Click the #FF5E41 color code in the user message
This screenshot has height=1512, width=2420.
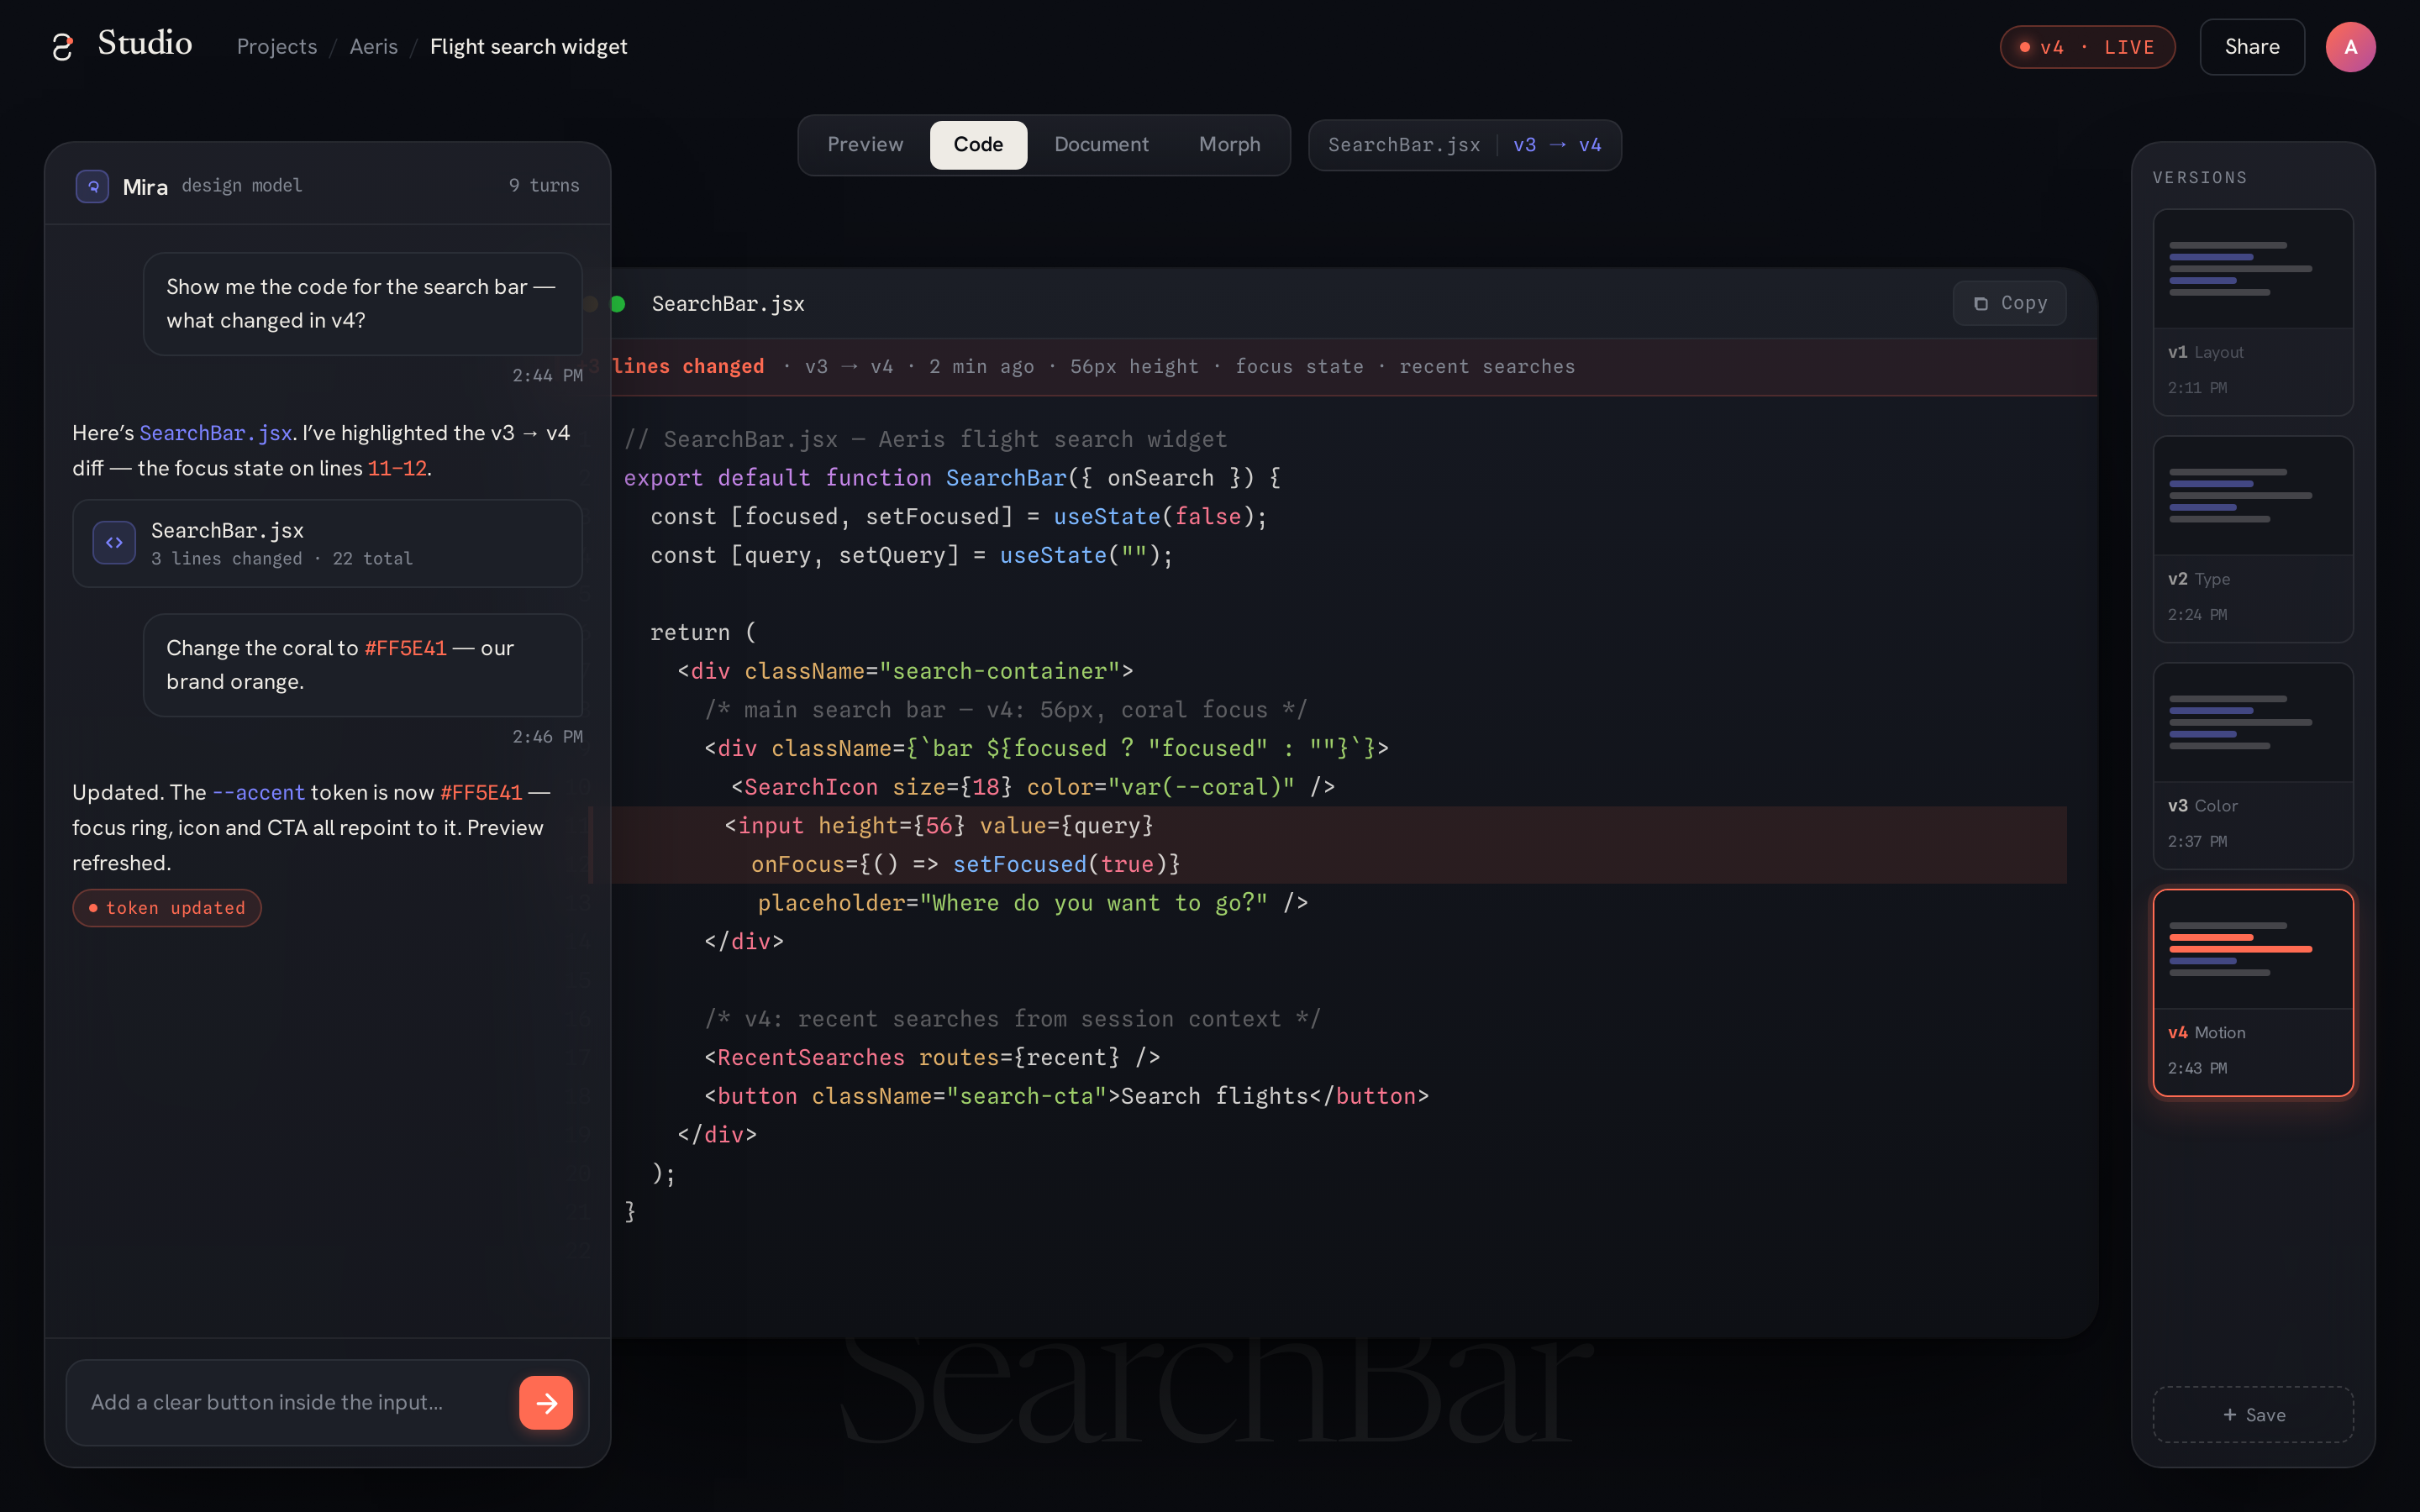405,648
